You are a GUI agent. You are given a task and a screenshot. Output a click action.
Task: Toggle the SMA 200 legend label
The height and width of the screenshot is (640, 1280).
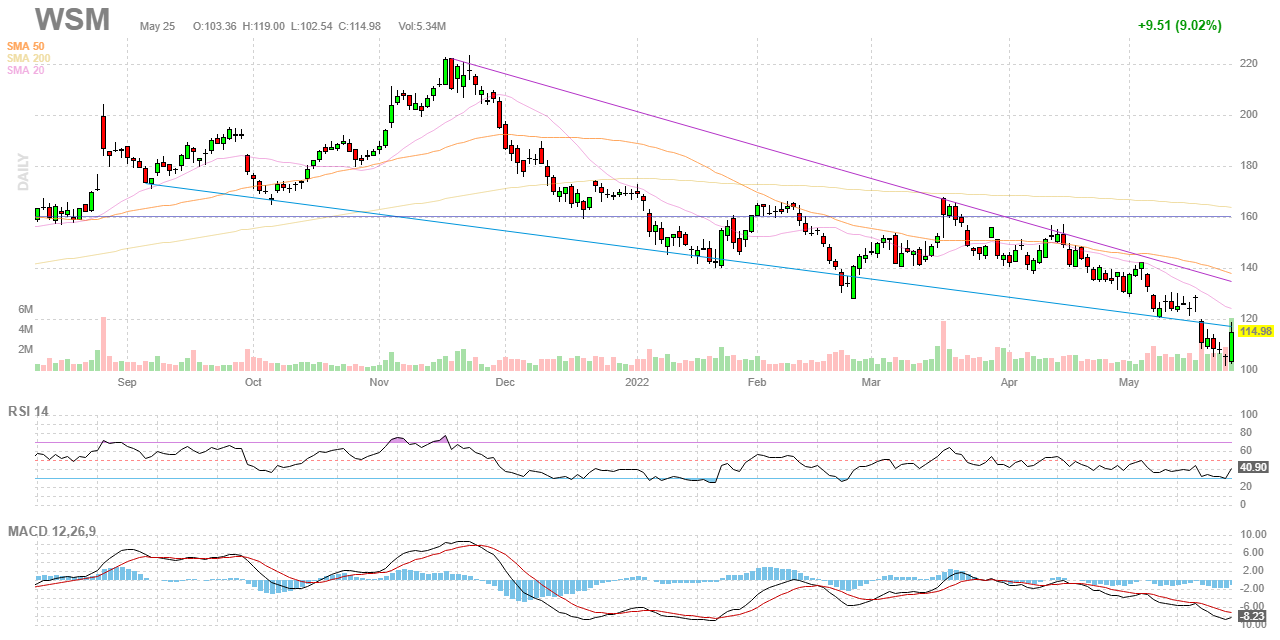pos(29,58)
